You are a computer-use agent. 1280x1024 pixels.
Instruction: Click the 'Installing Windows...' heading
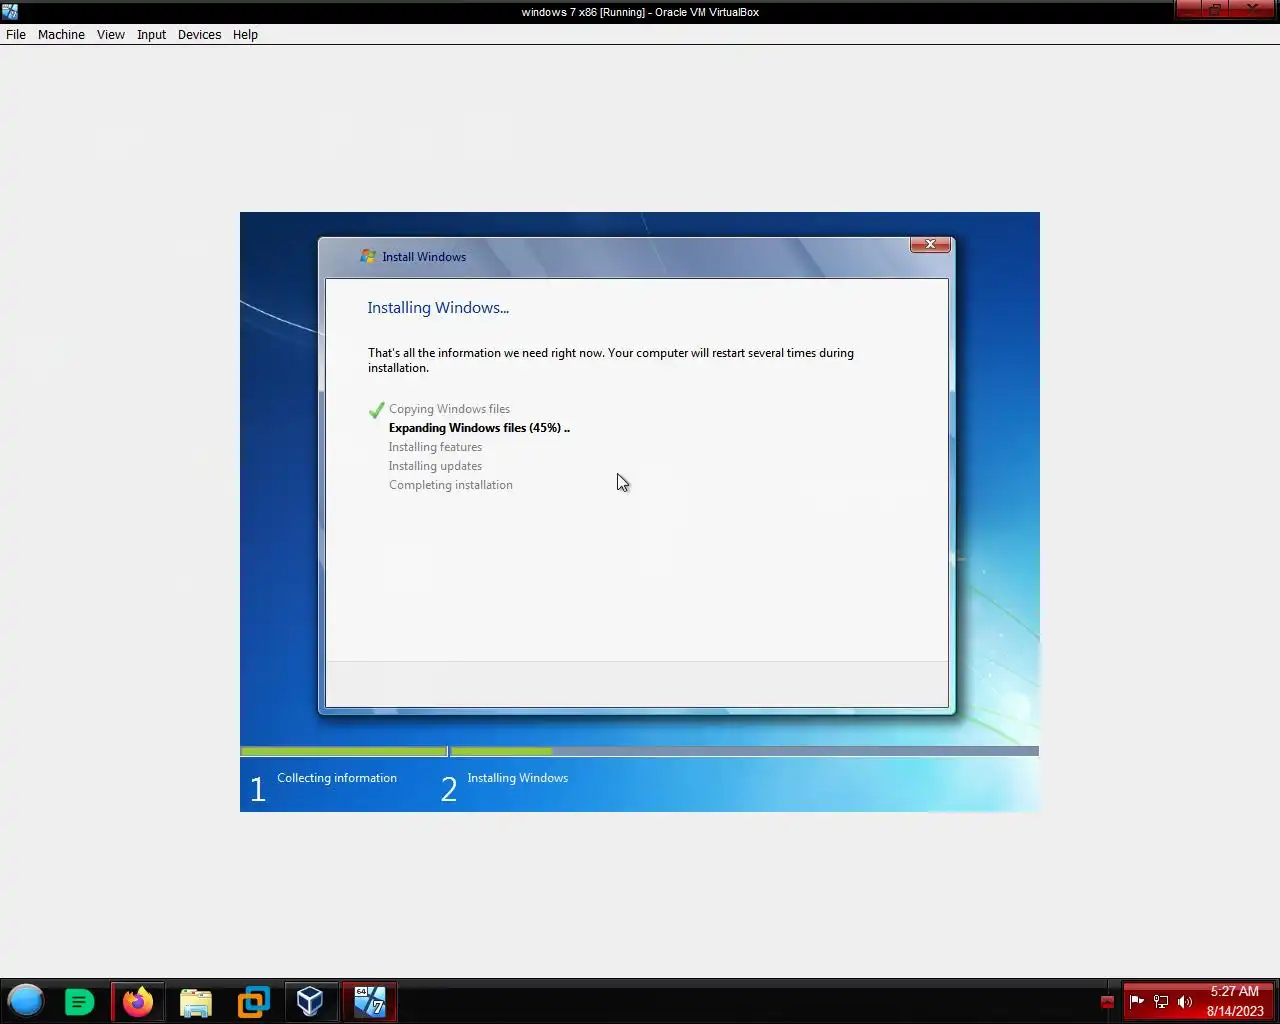point(438,308)
